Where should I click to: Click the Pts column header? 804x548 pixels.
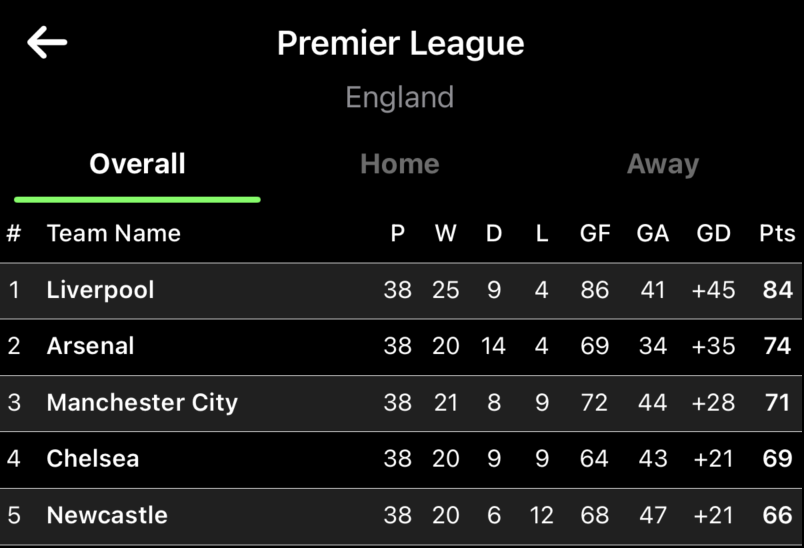tap(776, 234)
